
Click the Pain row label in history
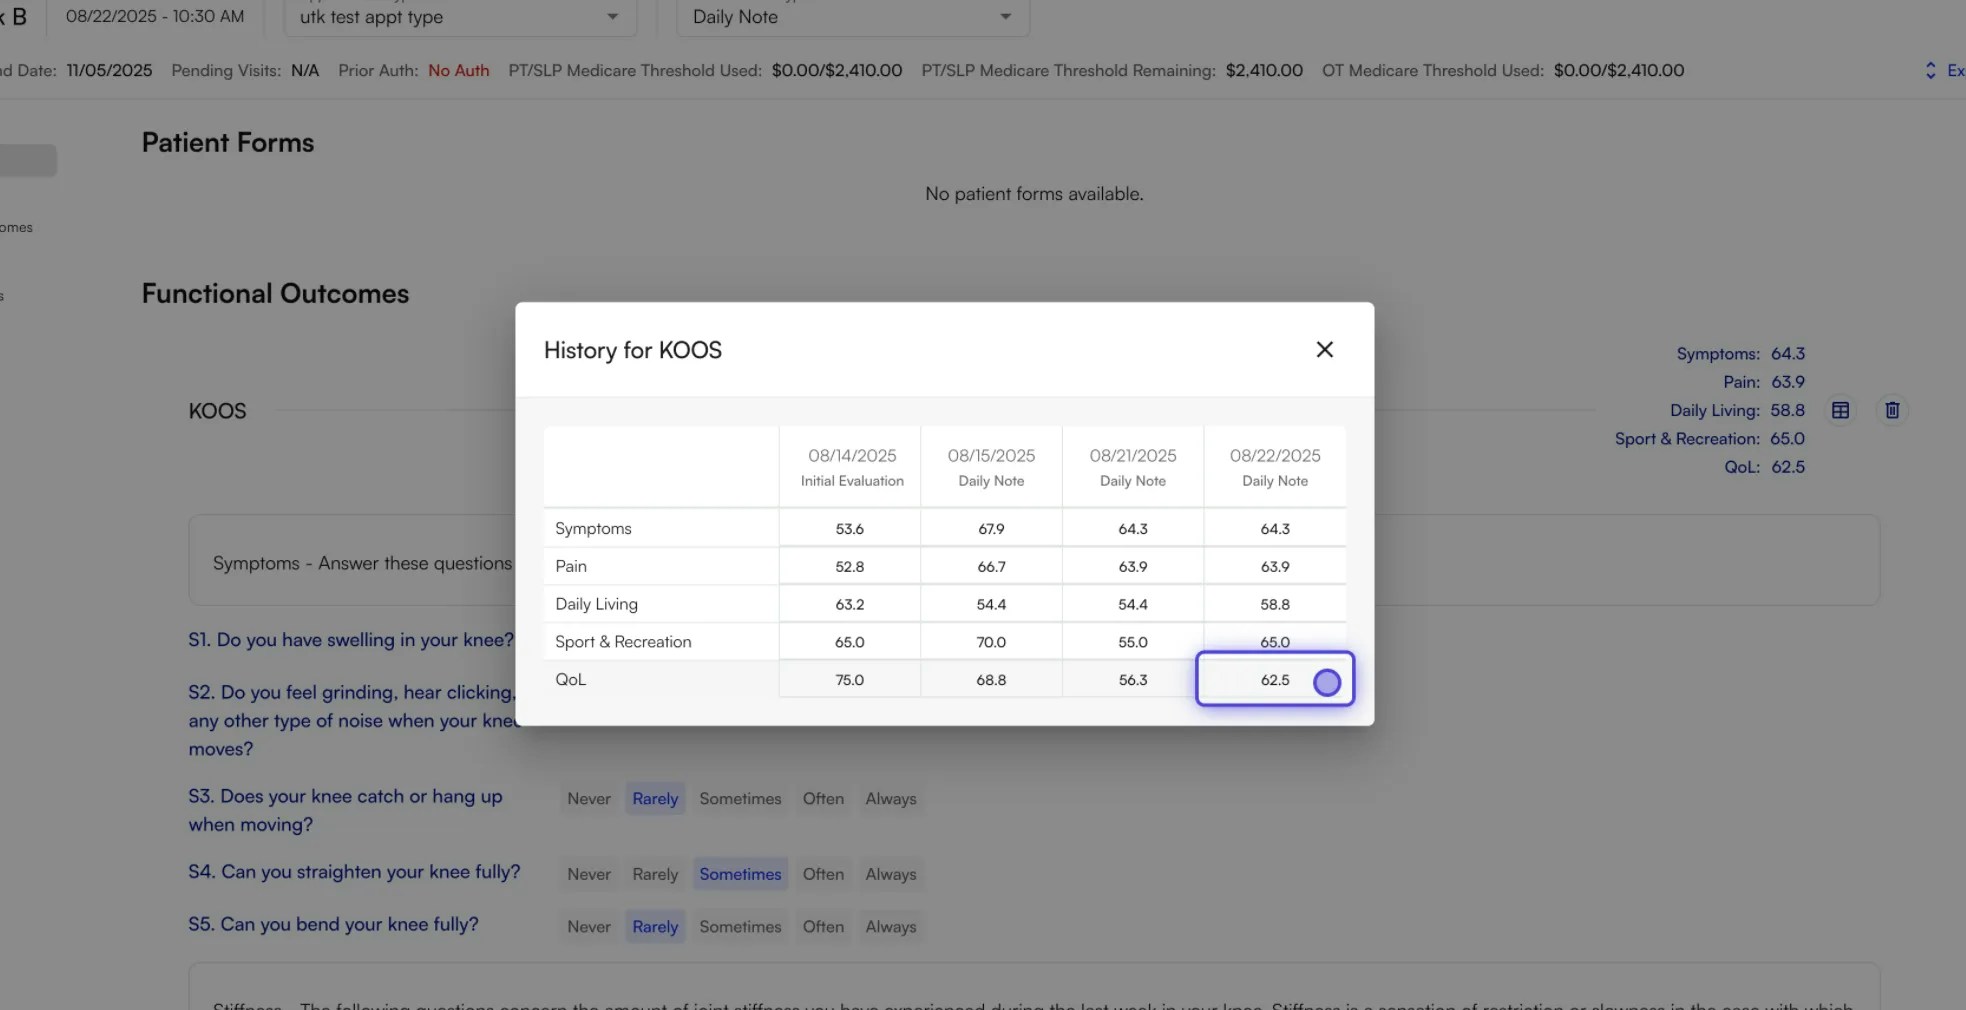(571, 566)
